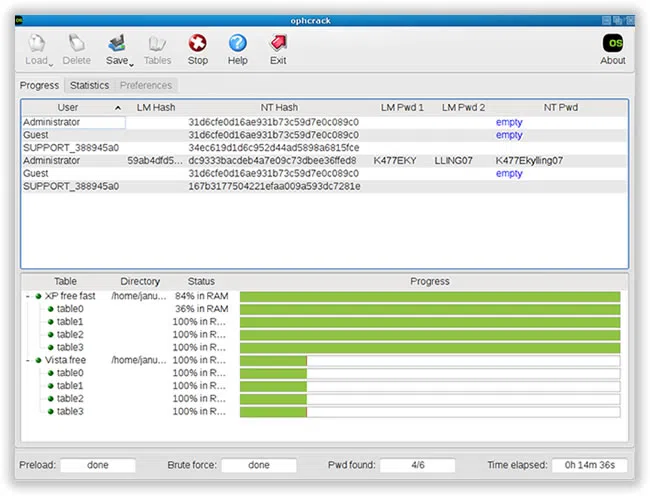This screenshot has width=650, height=496.
Task: Collapse the Vista free tree node
Action: (27, 360)
